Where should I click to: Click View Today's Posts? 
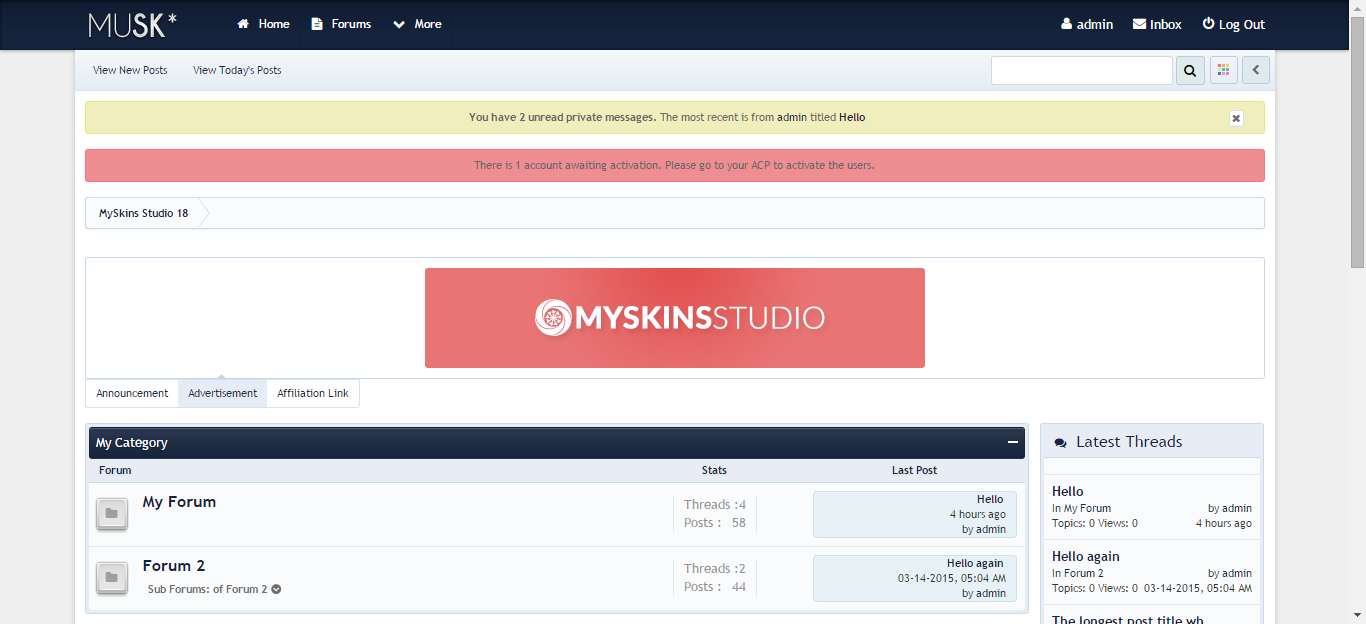coord(237,70)
